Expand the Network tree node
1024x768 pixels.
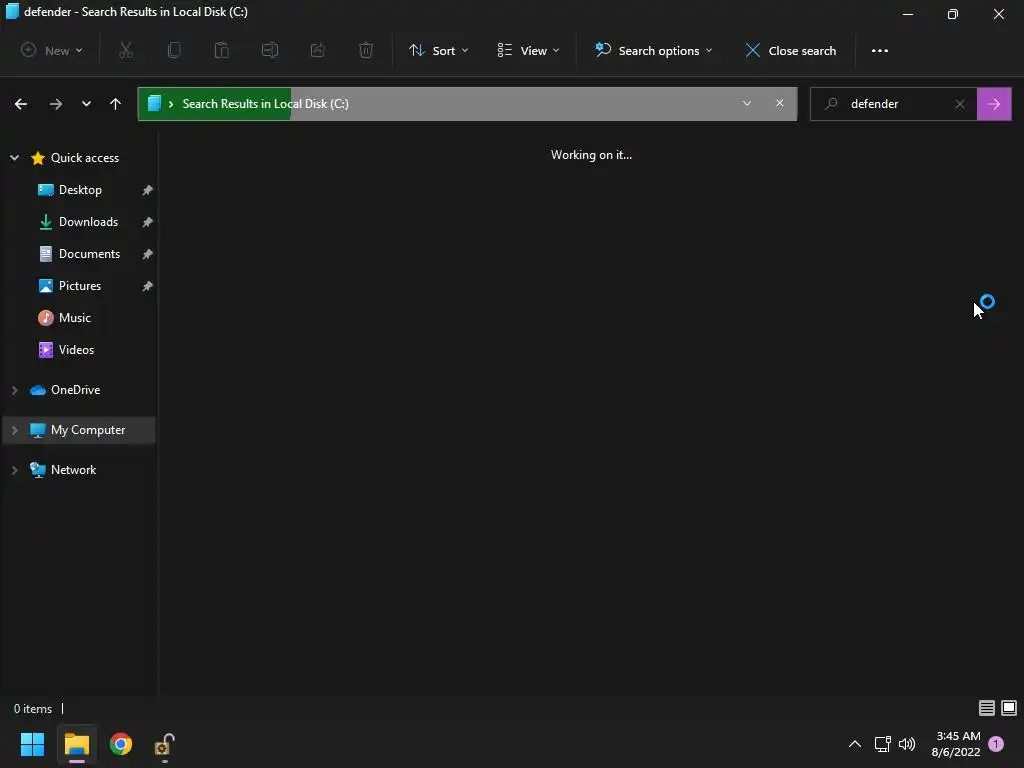(x=14, y=470)
